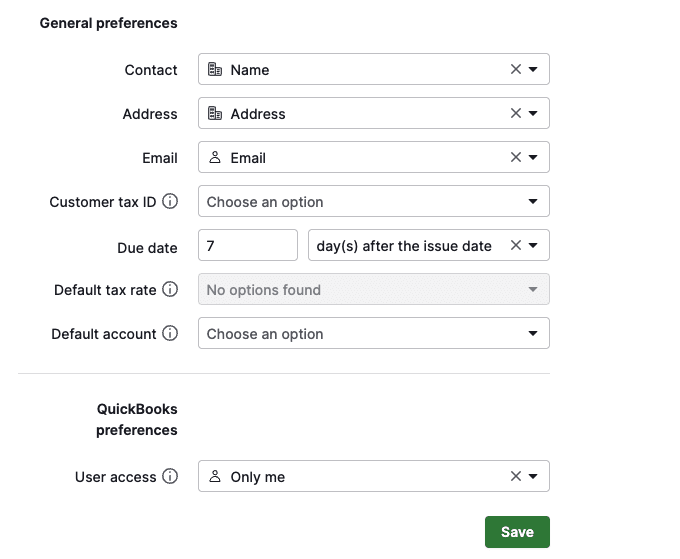The image size is (680, 559).
Task: Clear the Address field selection
Action: click(516, 113)
